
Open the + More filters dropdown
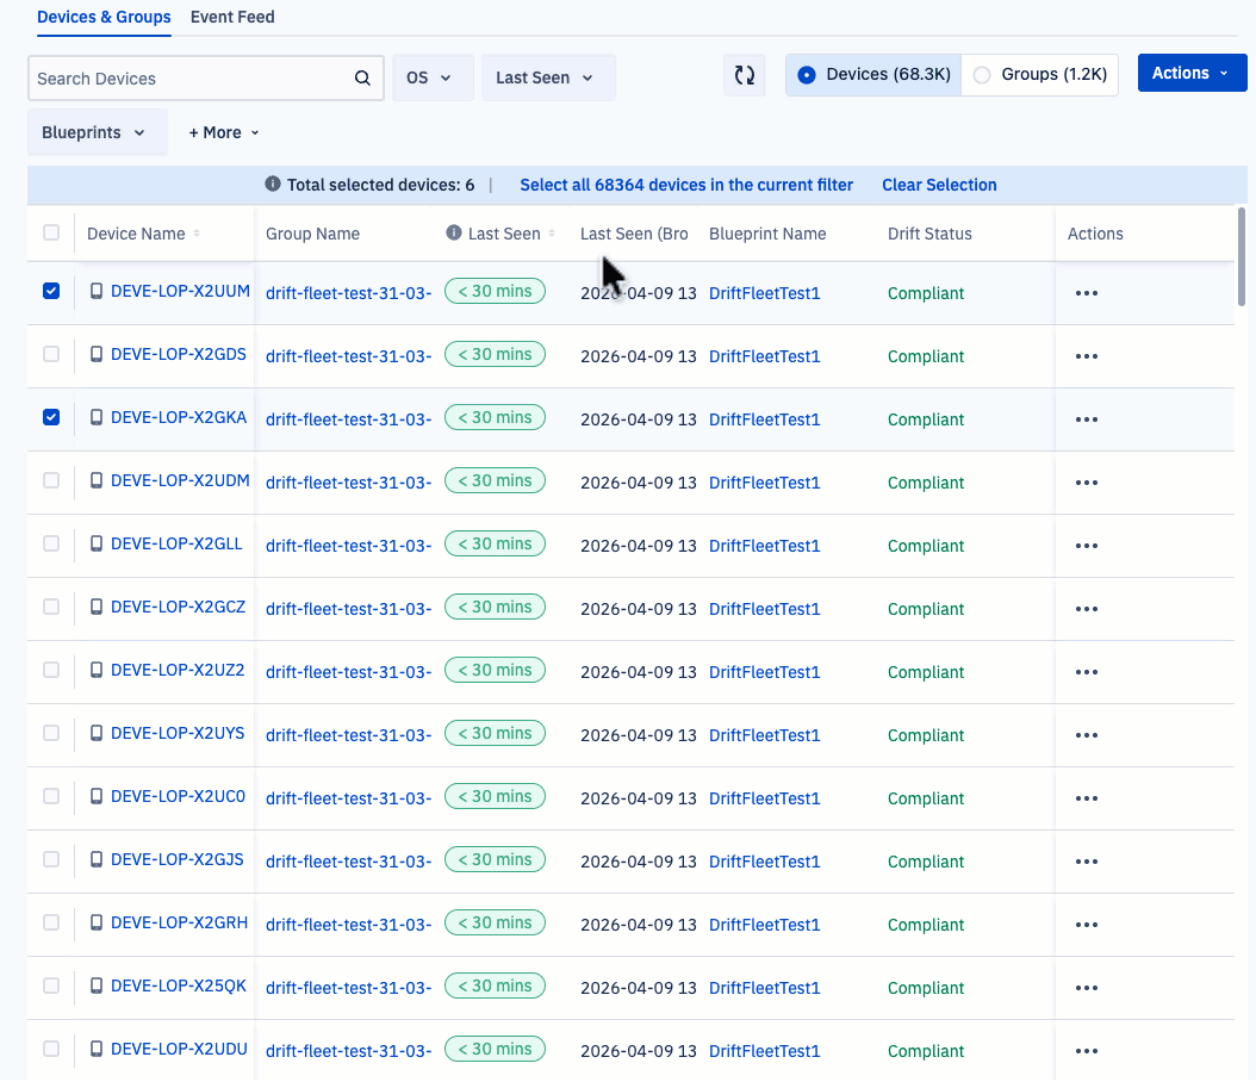(222, 132)
